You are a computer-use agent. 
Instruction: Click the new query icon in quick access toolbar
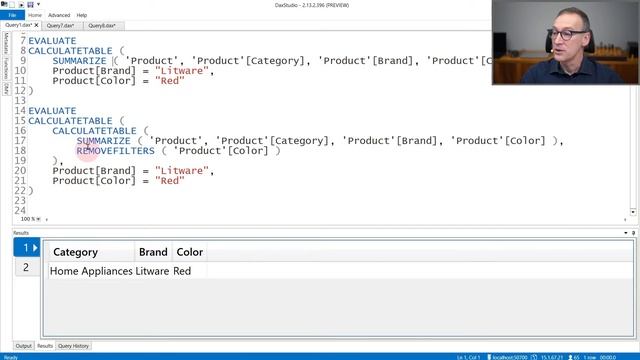click(12, 4)
